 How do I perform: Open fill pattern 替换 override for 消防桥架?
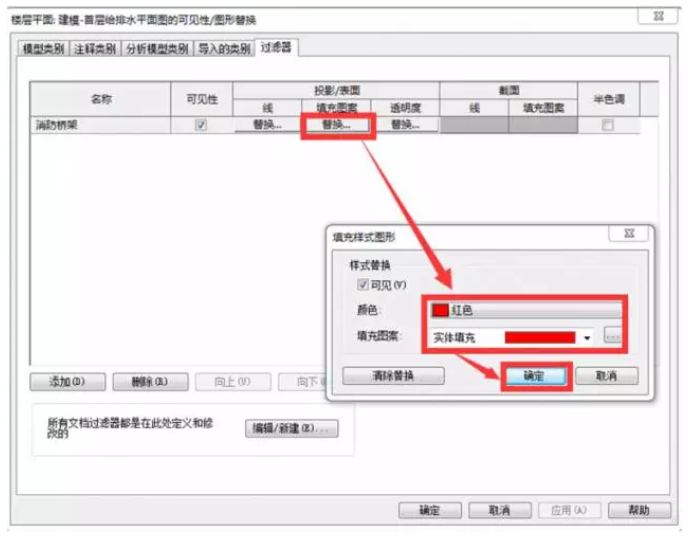click(x=337, y=125)
